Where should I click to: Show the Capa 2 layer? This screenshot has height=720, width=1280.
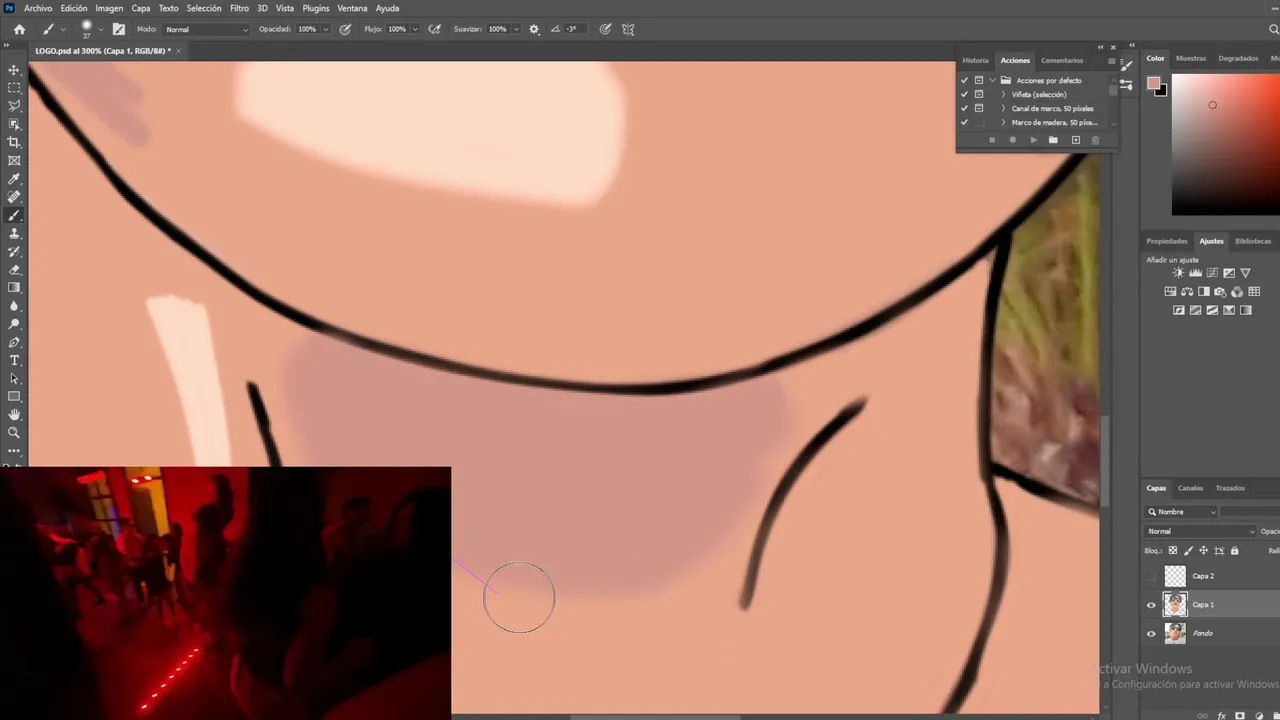[1151, 576]
